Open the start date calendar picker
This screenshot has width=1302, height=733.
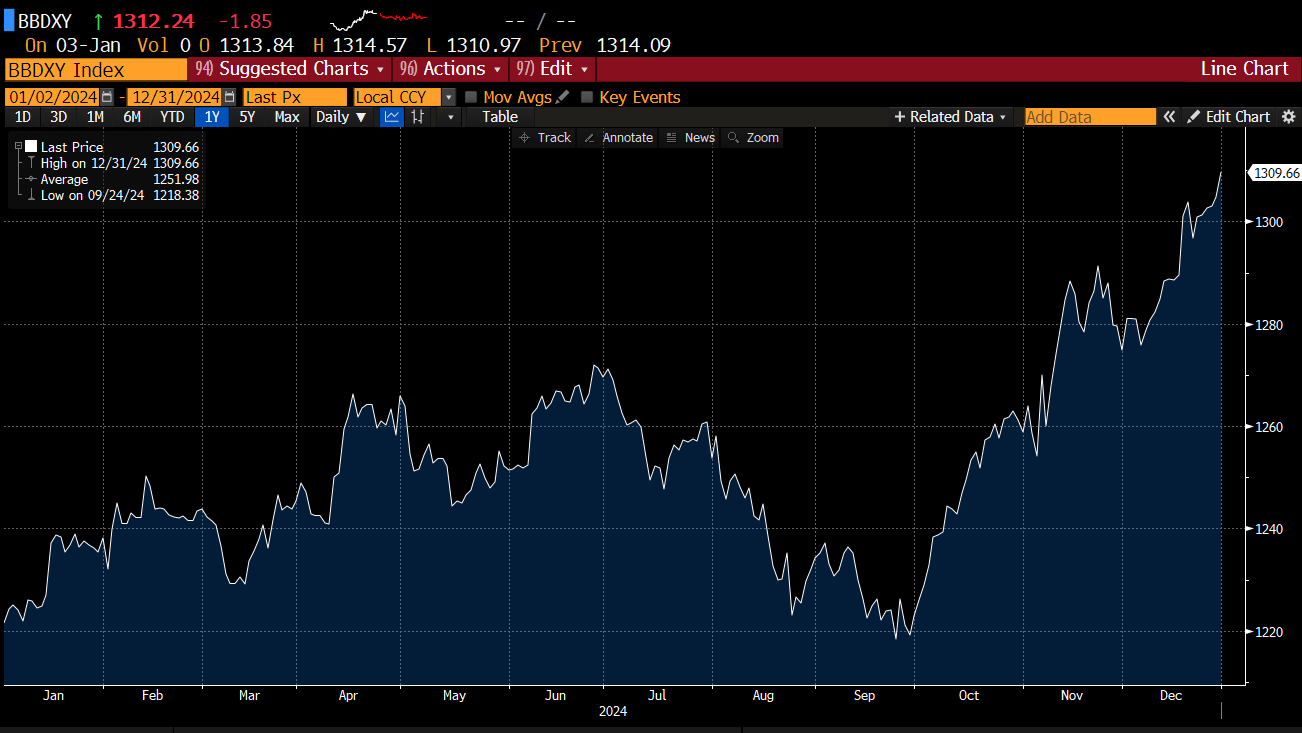[x=107, y=97]
